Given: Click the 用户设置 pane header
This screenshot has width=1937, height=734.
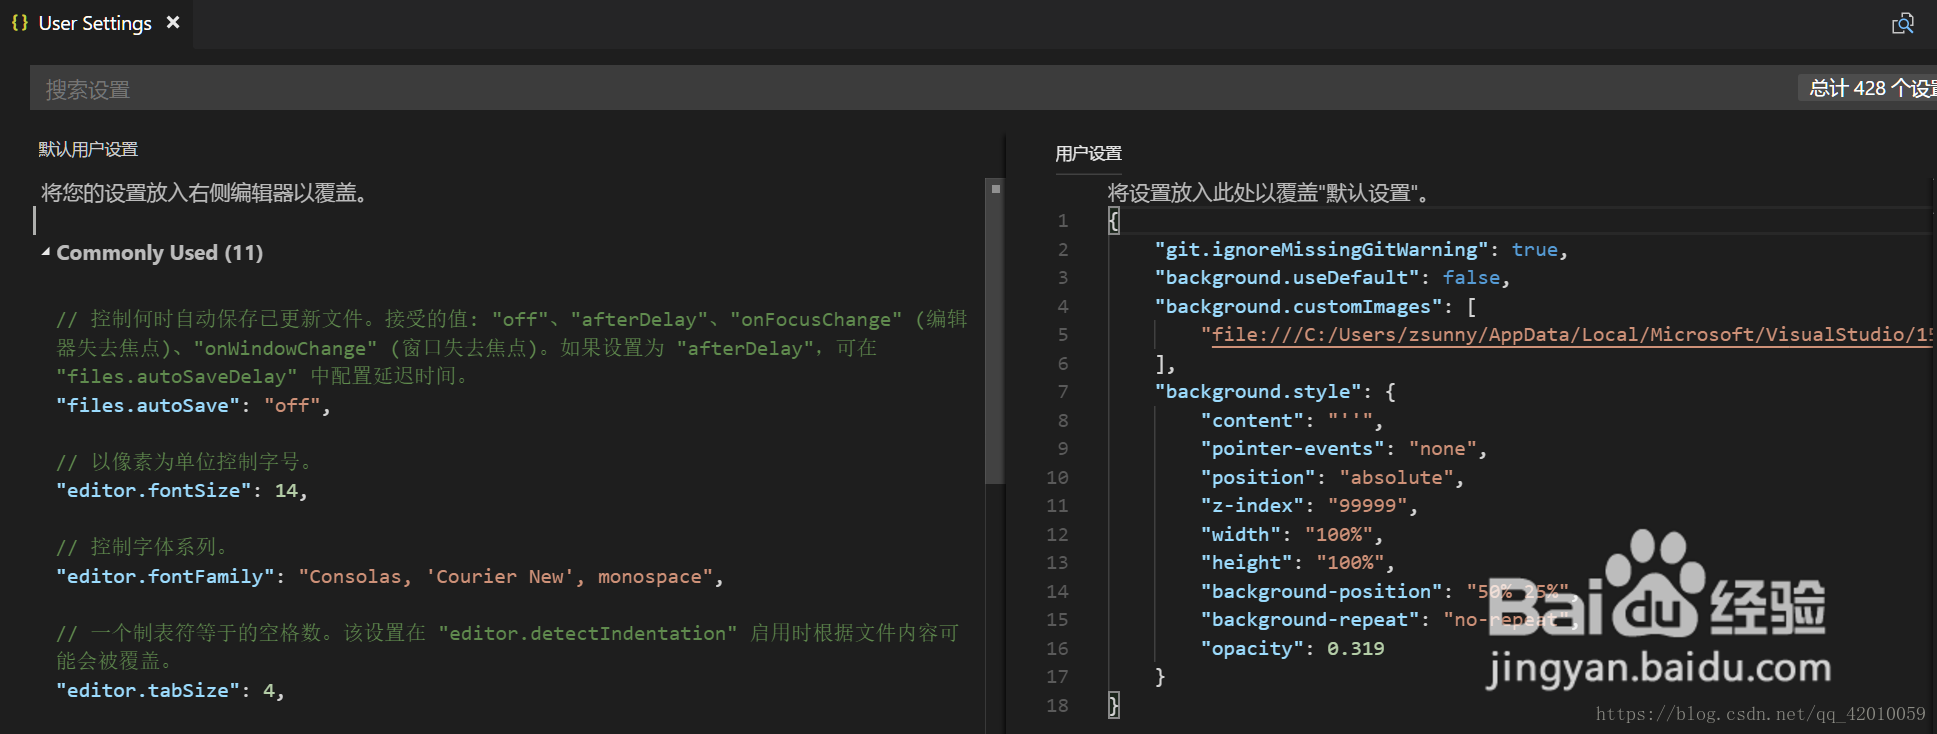Looking at the screenshot, I should click(x=1088, y=153).
